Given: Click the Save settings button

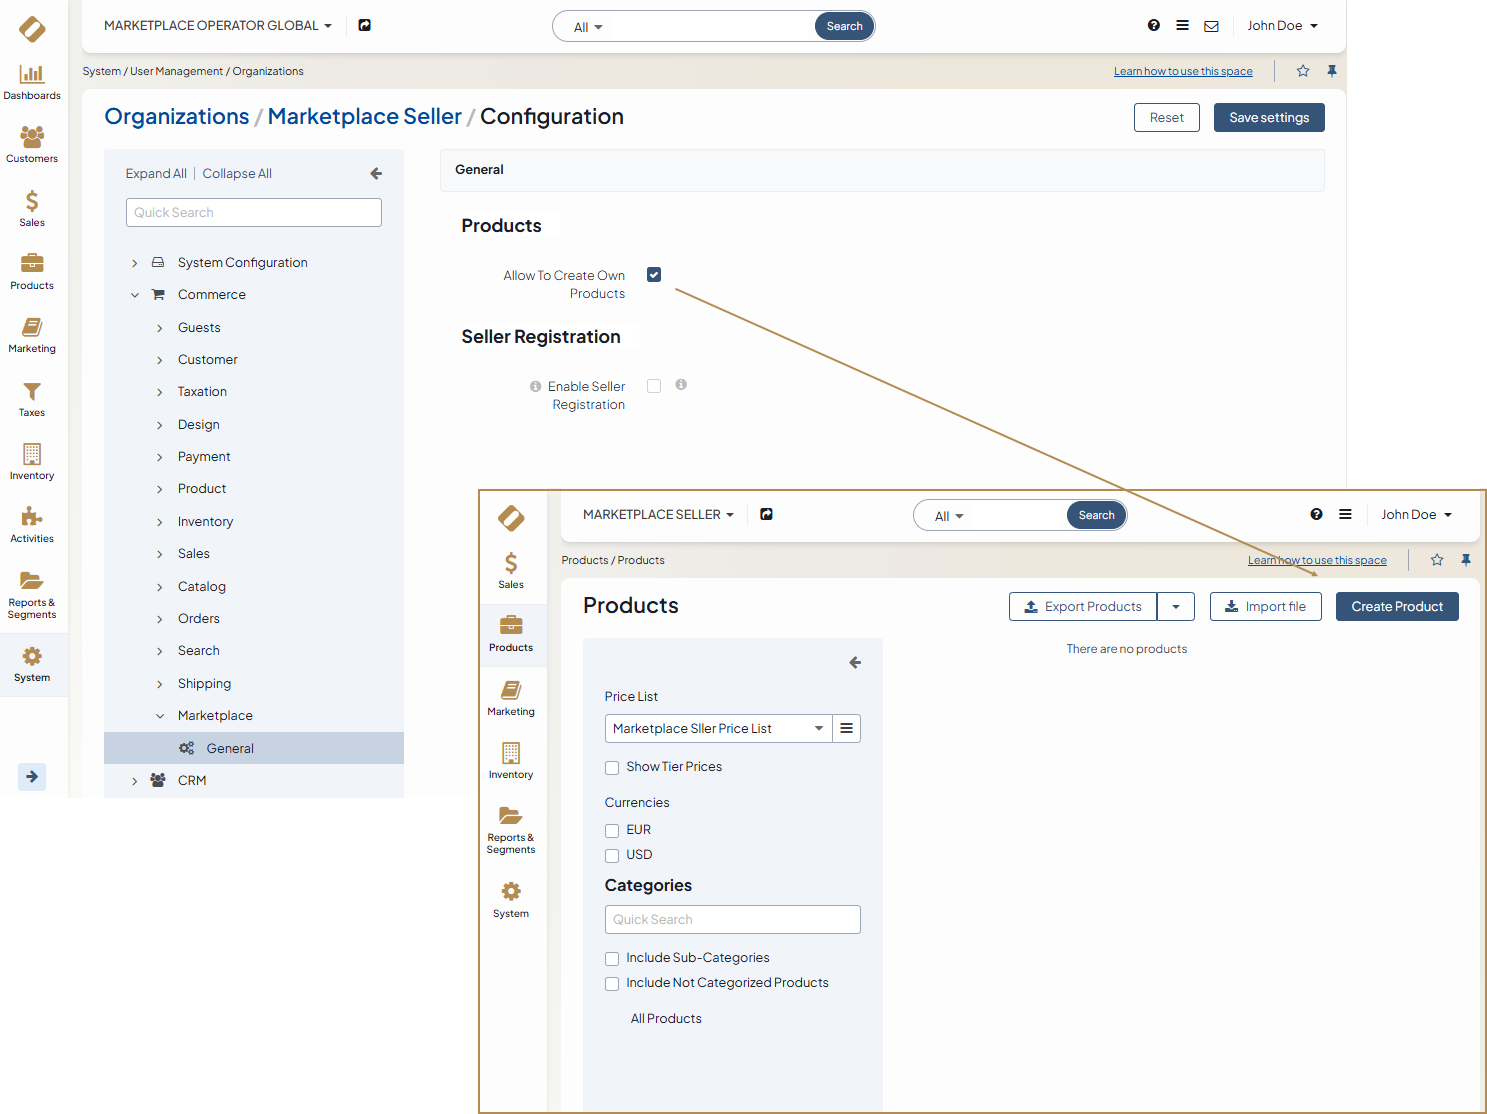Looking at the screenshot, I should [x=1268, y=118].
